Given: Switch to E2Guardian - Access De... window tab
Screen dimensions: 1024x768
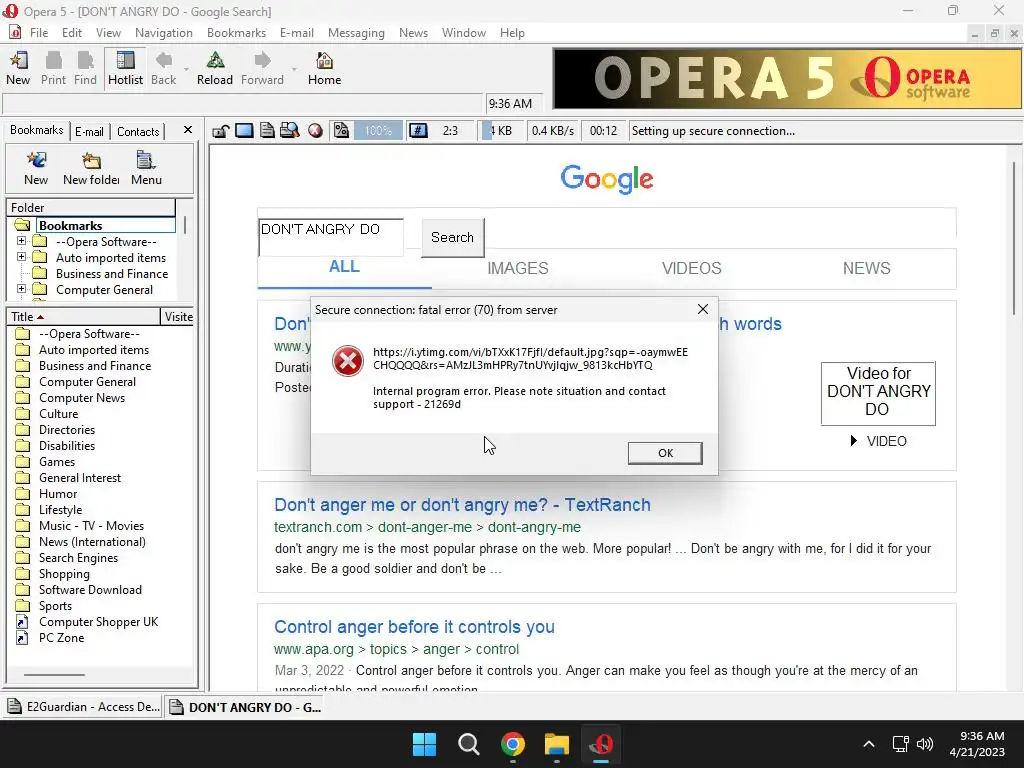Looking at the screenshot, I should point(84,707).
